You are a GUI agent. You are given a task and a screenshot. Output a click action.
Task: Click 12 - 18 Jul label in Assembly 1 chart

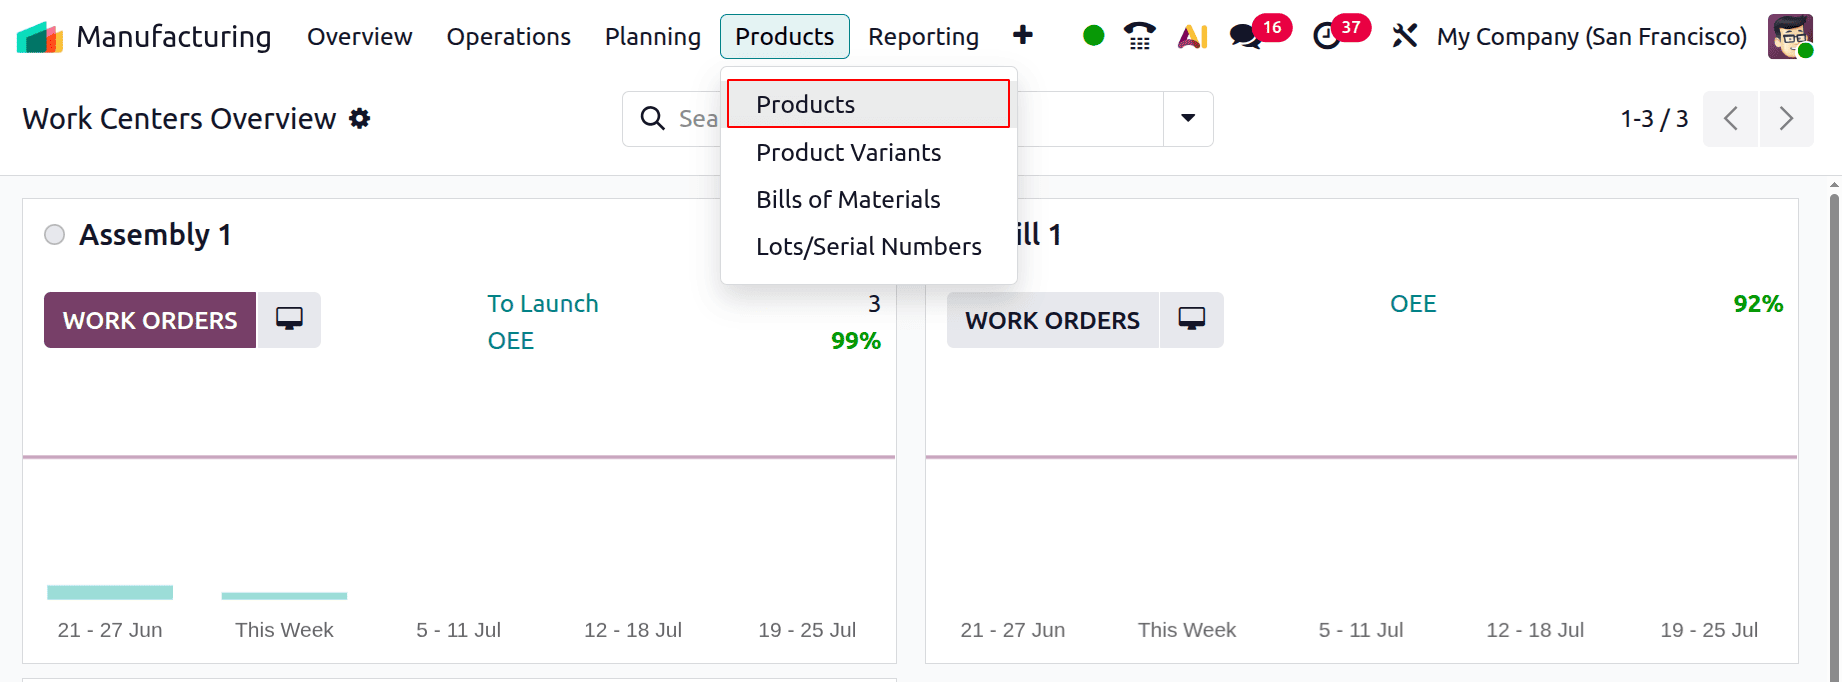point(633,630)
